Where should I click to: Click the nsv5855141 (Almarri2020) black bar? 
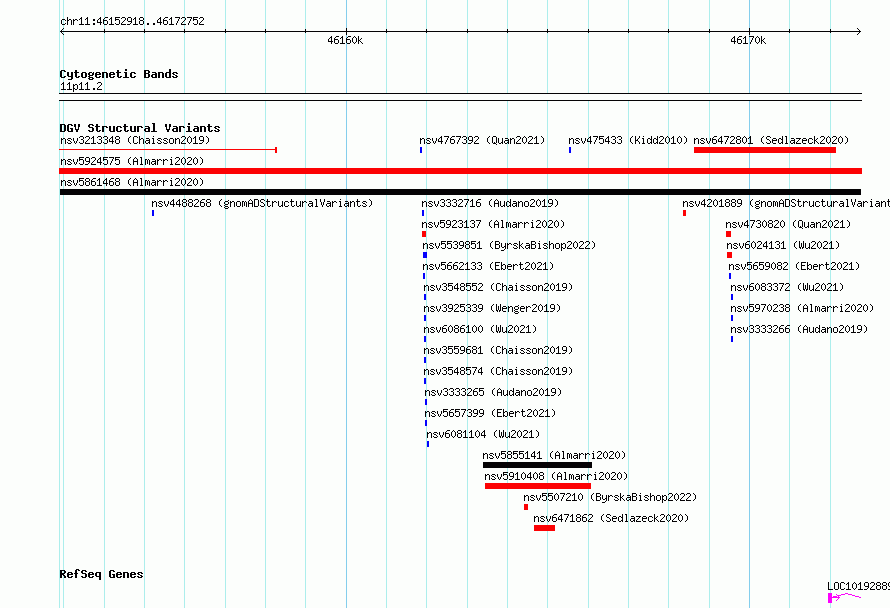[x=537, y=465]
